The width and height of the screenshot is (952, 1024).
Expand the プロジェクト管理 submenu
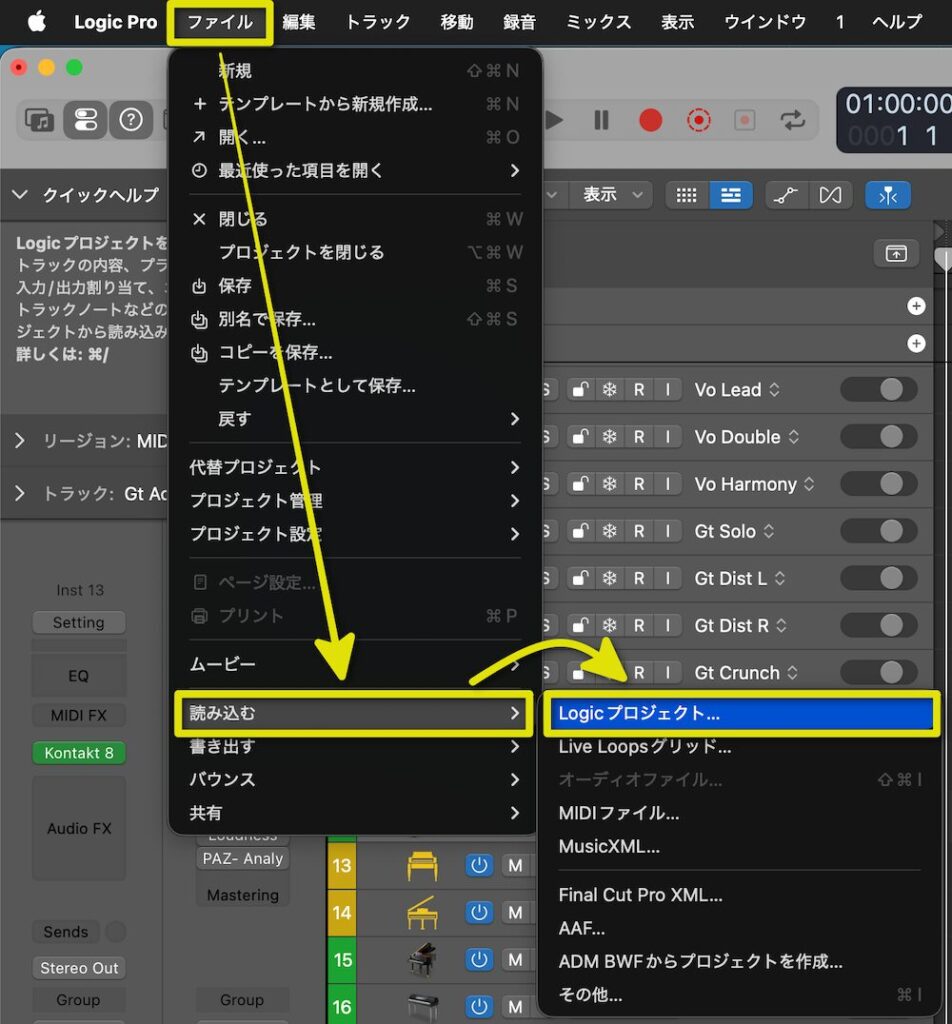355,501
